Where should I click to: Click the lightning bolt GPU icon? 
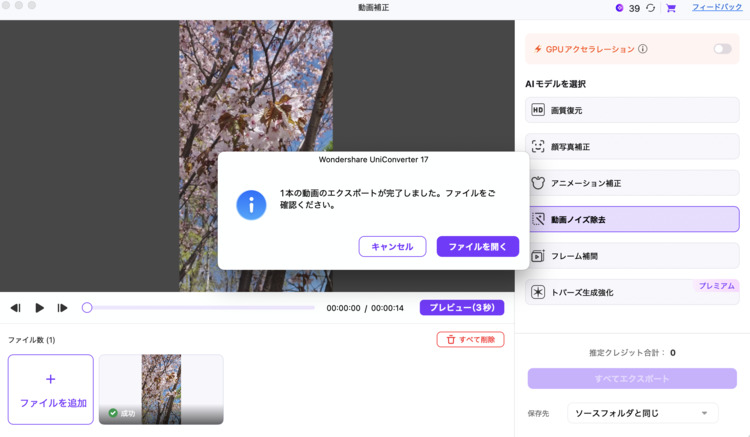pos(538,49)
